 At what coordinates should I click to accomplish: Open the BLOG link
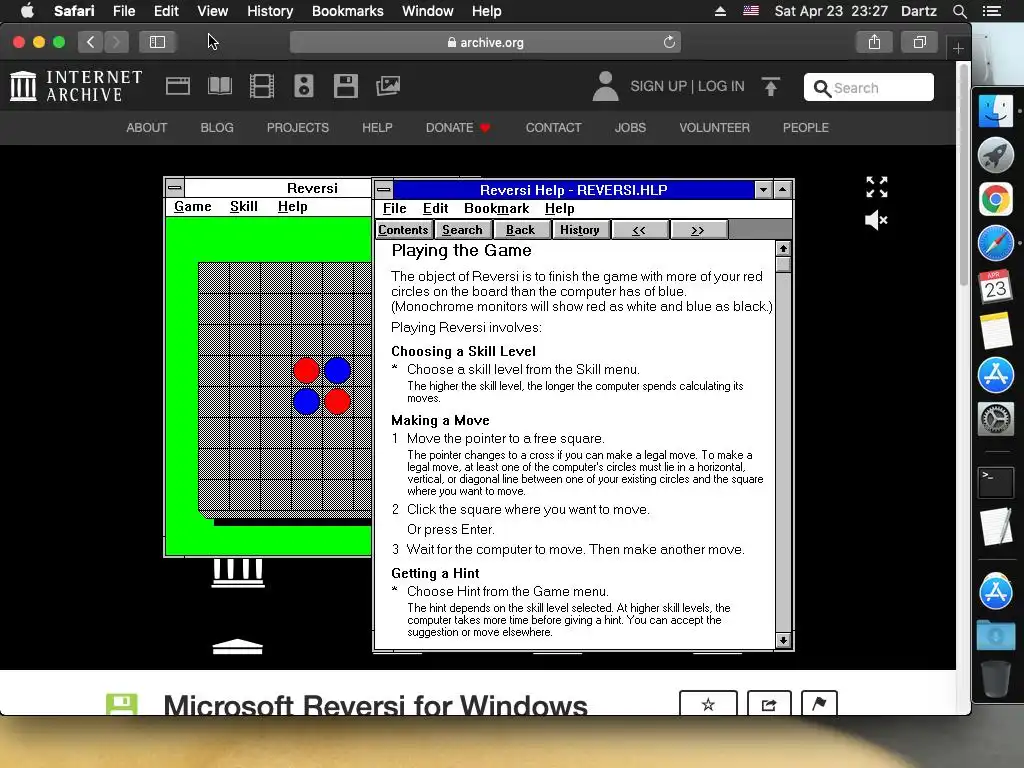[x=217, y=128]
